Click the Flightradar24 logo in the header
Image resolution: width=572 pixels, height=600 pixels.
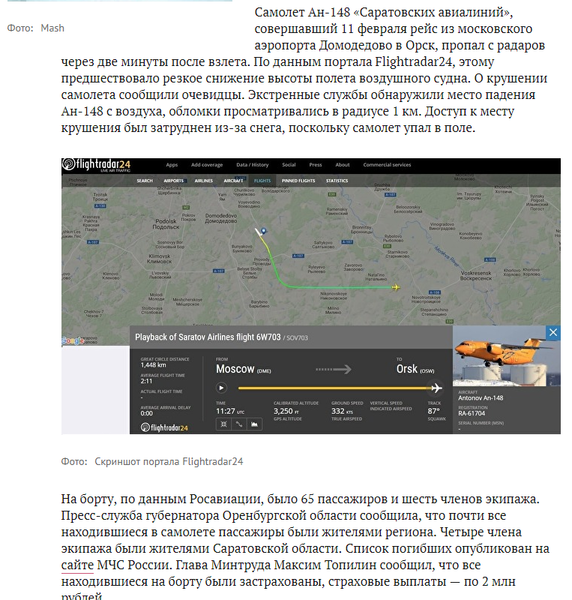(96, 165)
